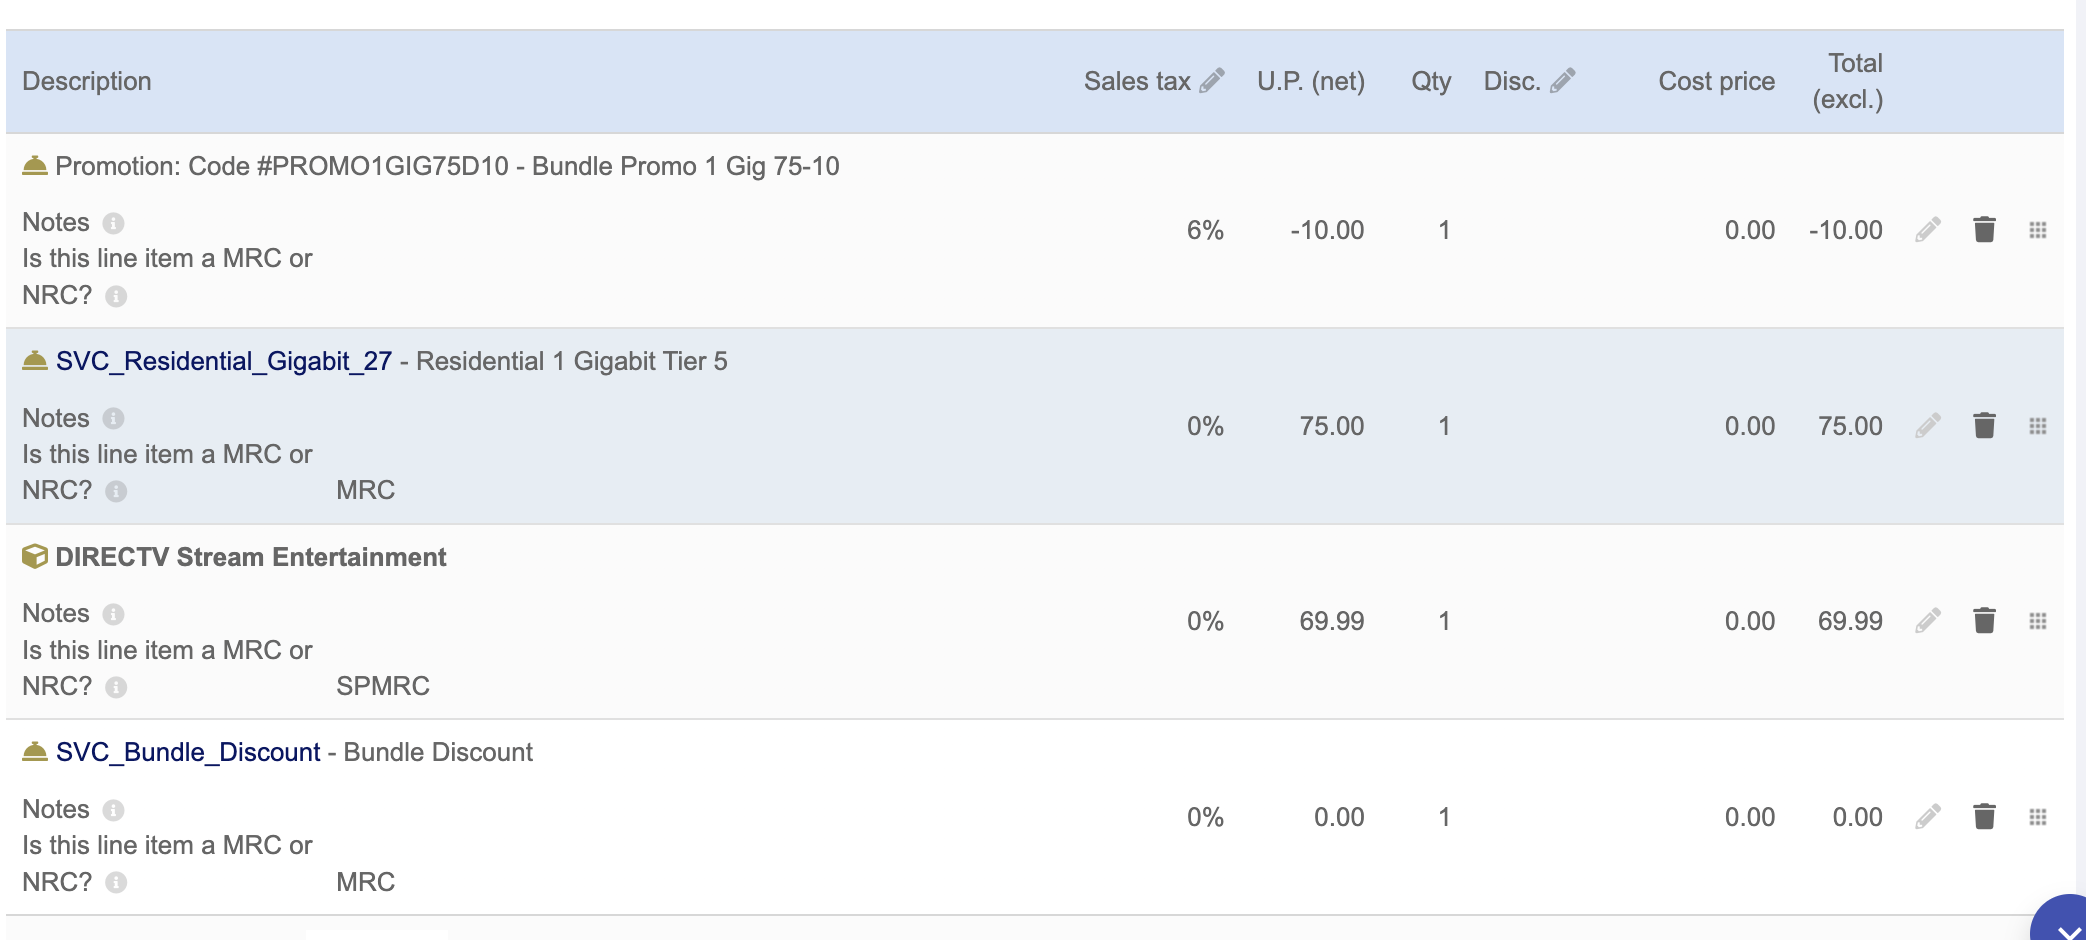This screenshot has width=2086, height=940.
Task: Edit the DIRECTV Stream Entertainment line item
Action: [x=1928, y=621]
